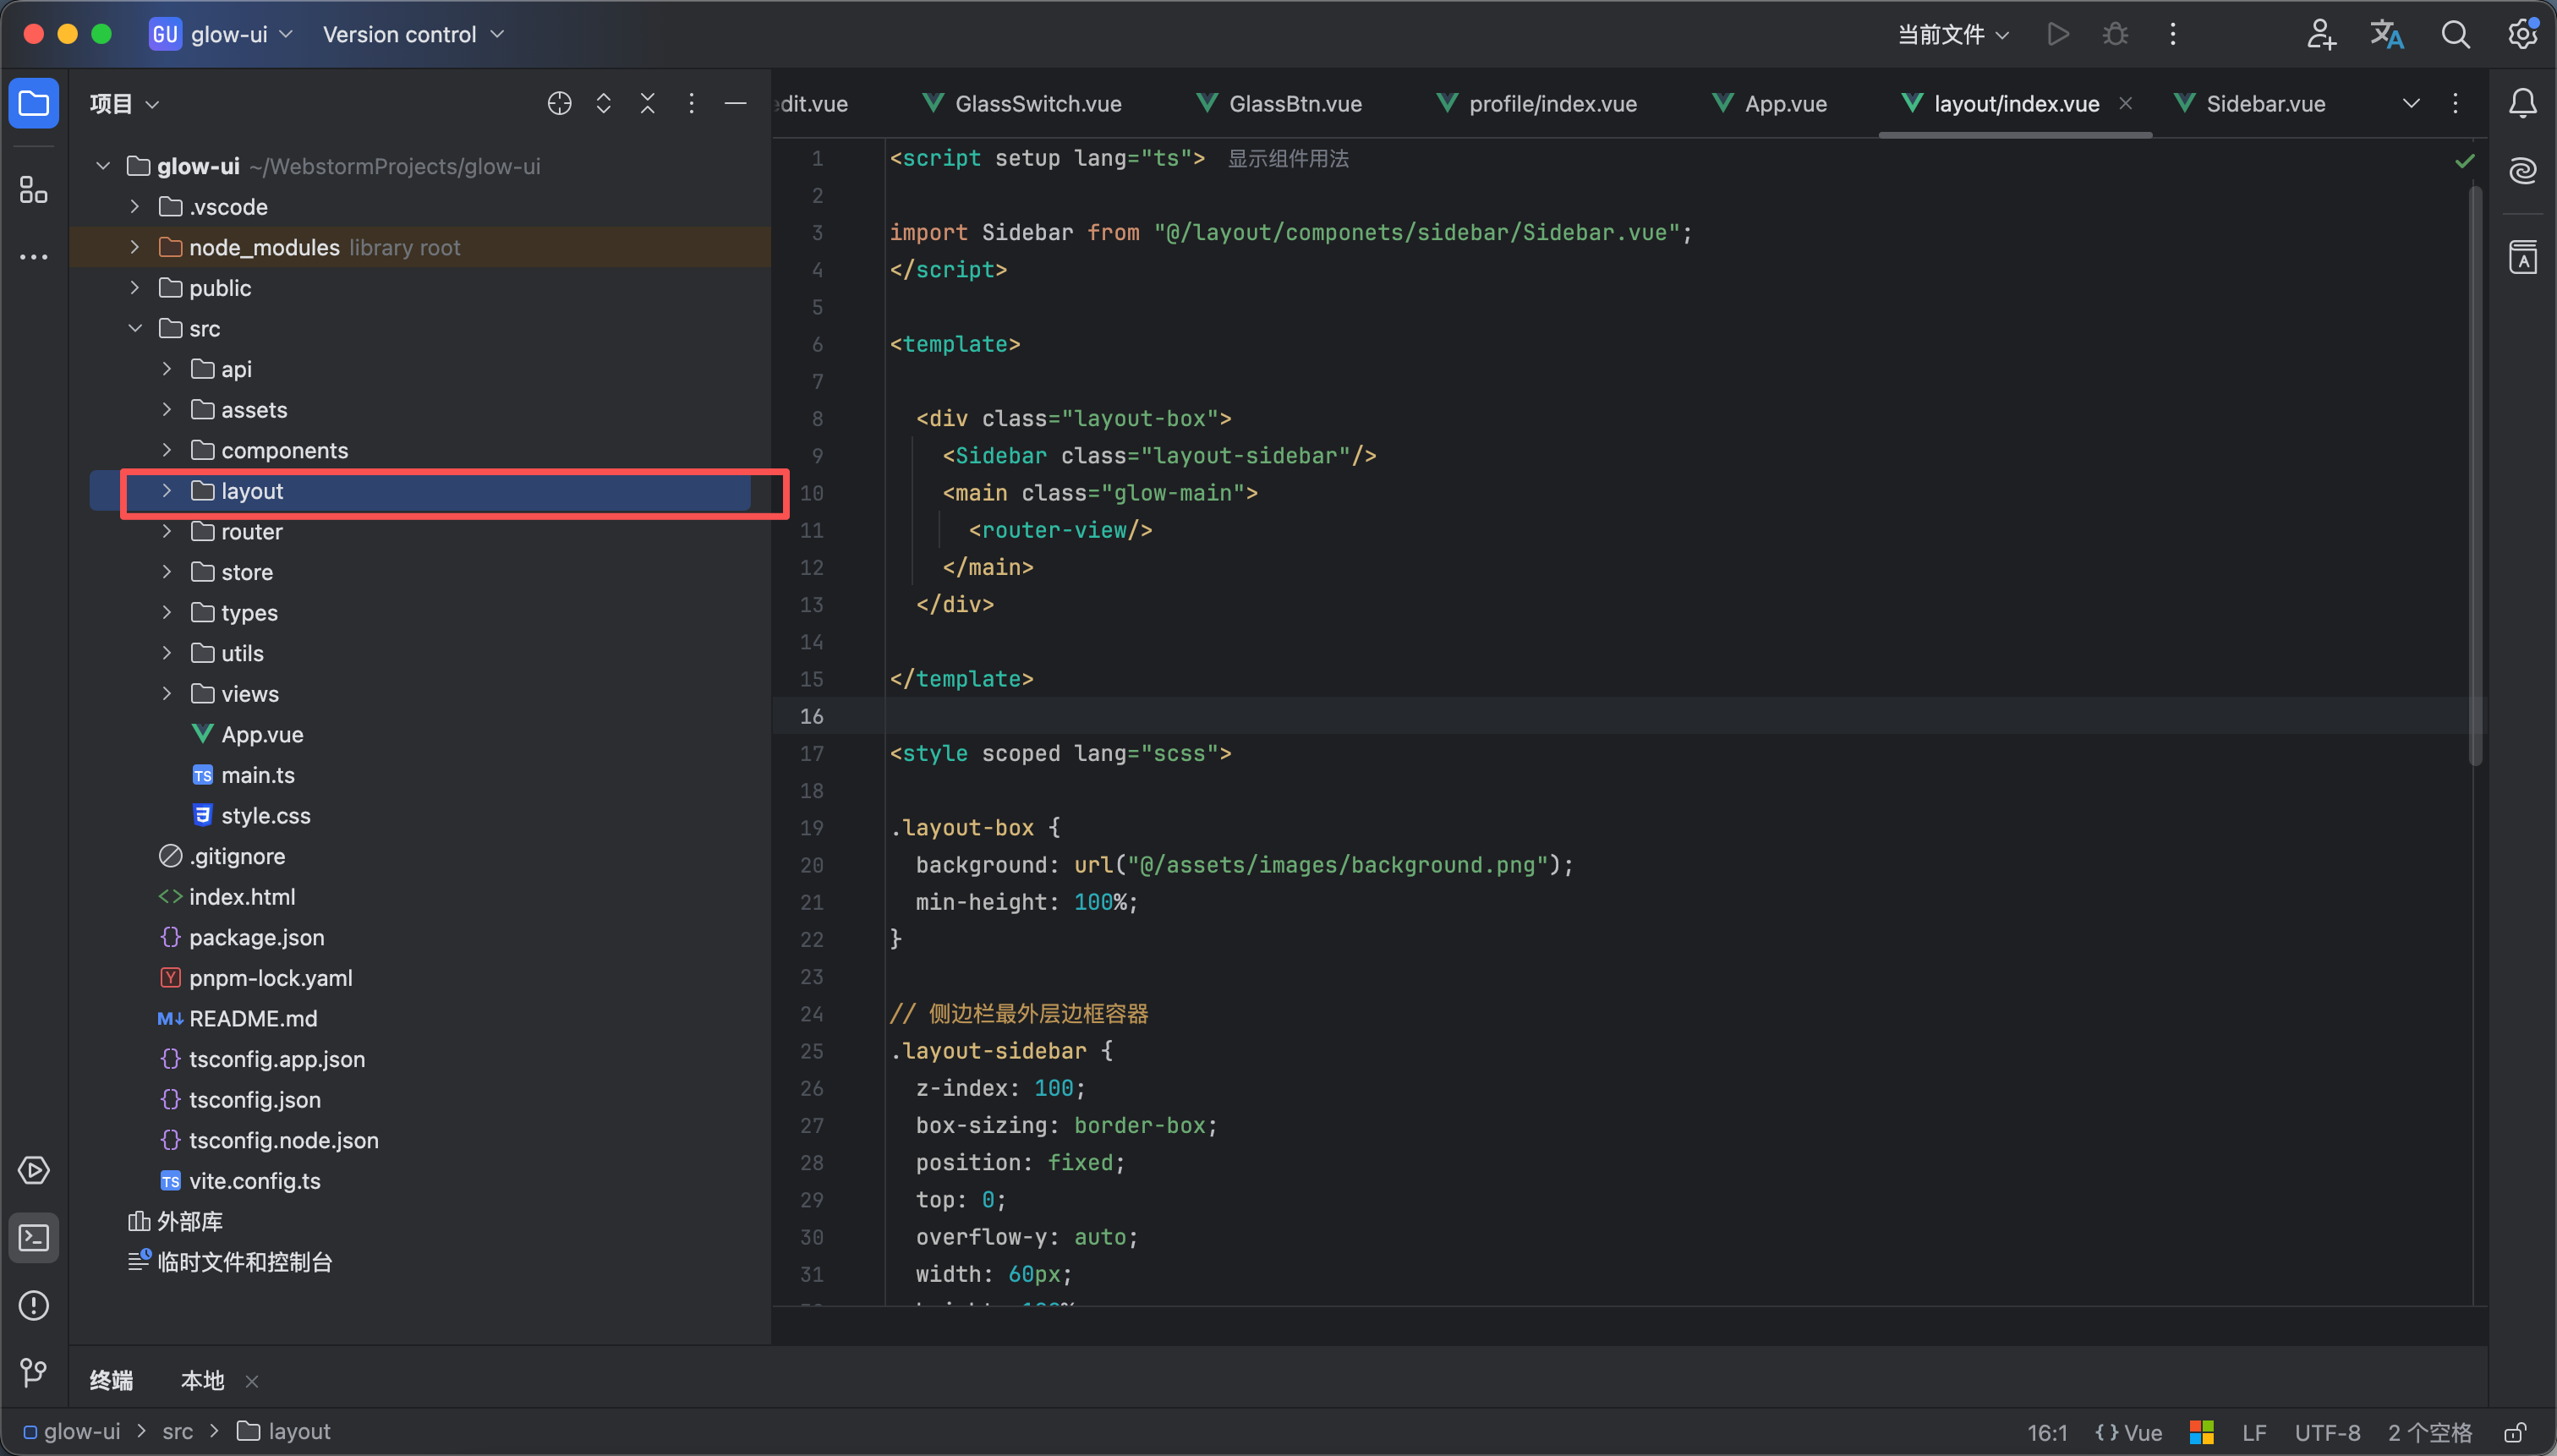
Task: Open the Notifications bell icon
Action: click(2522, 103)
